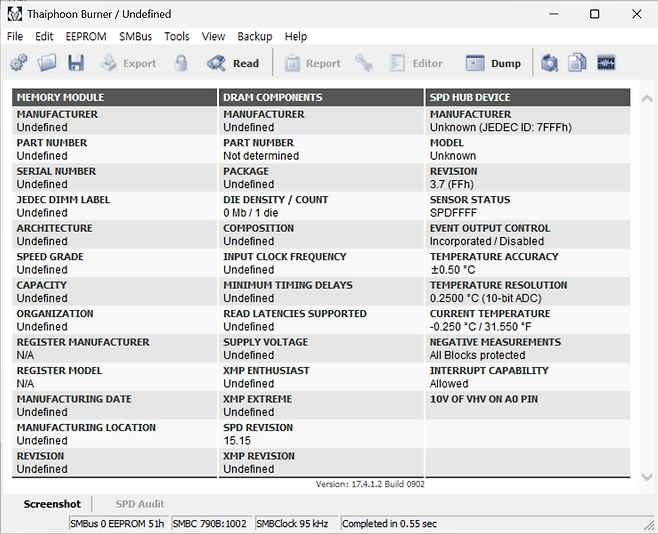Click the magnifier database icon in toolbar
This screenshot has height=534, width=658.
tap(549, 63)
